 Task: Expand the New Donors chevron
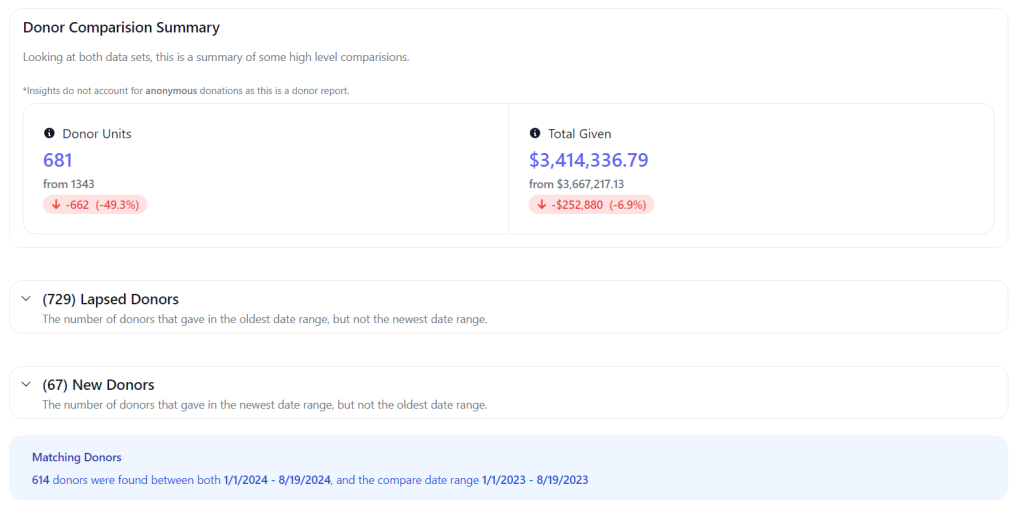(x=26, y=385)
